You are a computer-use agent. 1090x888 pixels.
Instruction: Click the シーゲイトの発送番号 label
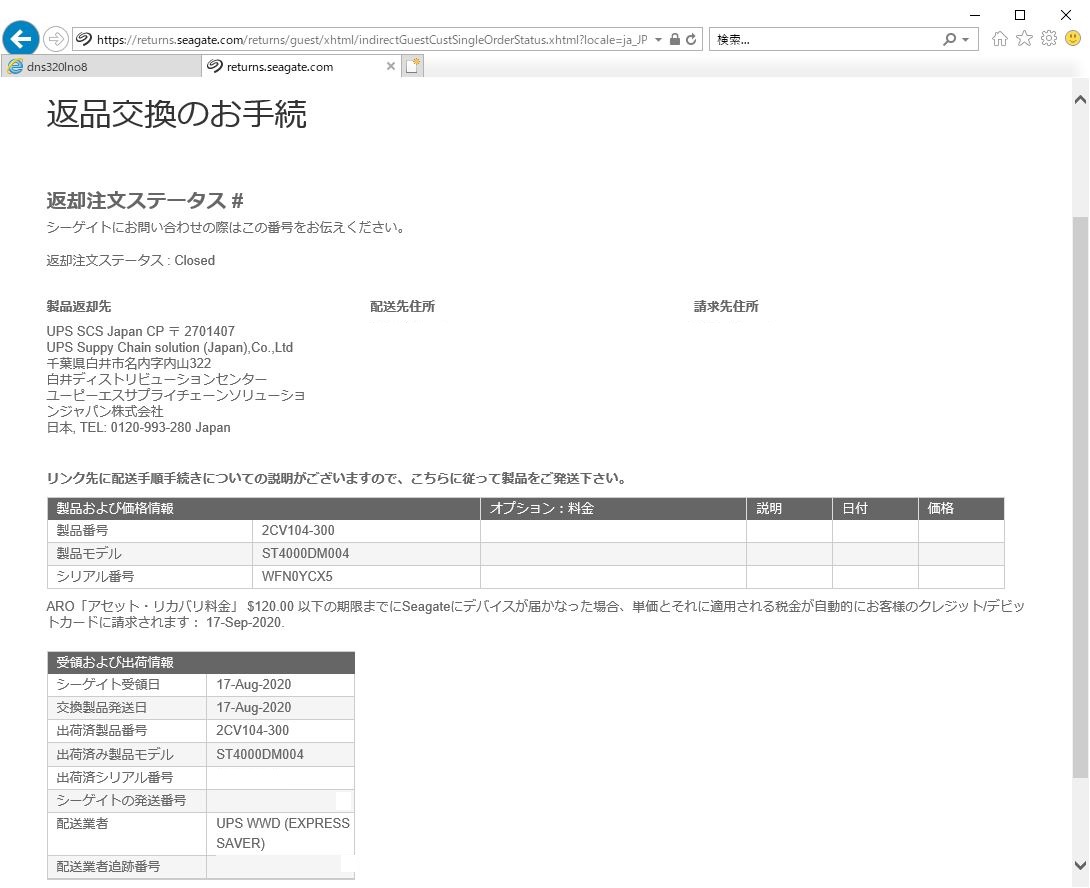(121, 800)
